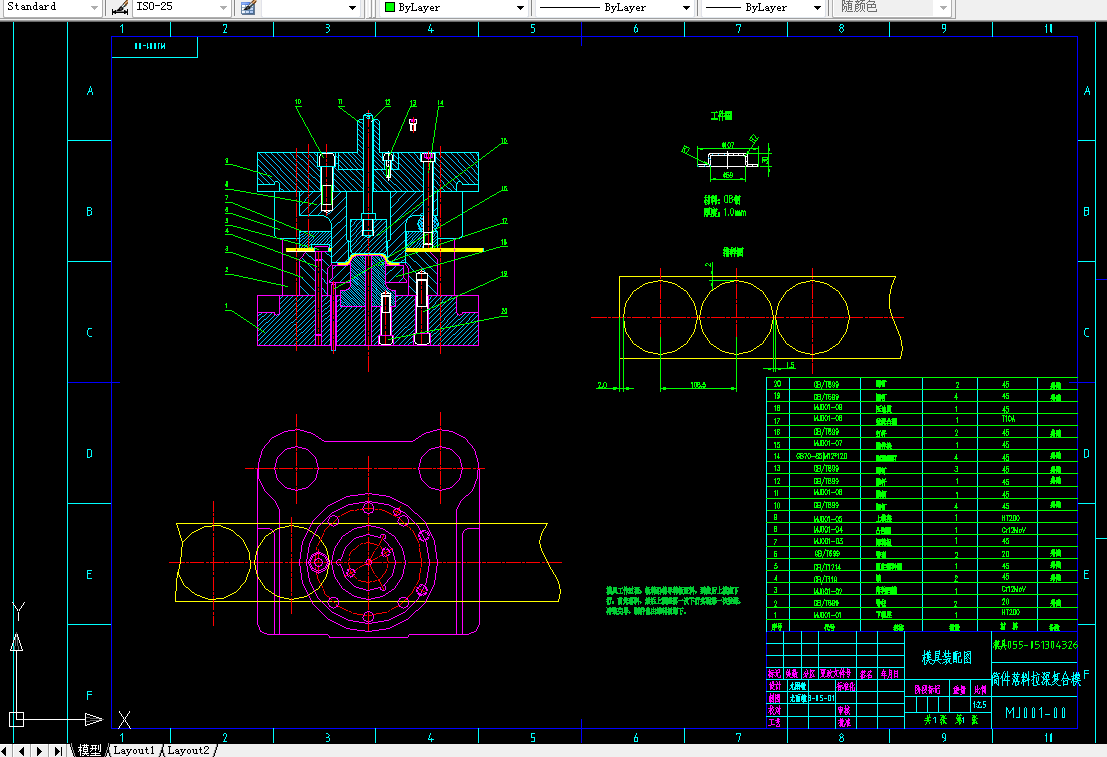This screenshot has width=1107, height=757.
Task: Select the ø59 diameter dimension text
Action: [x=728, y=174]
